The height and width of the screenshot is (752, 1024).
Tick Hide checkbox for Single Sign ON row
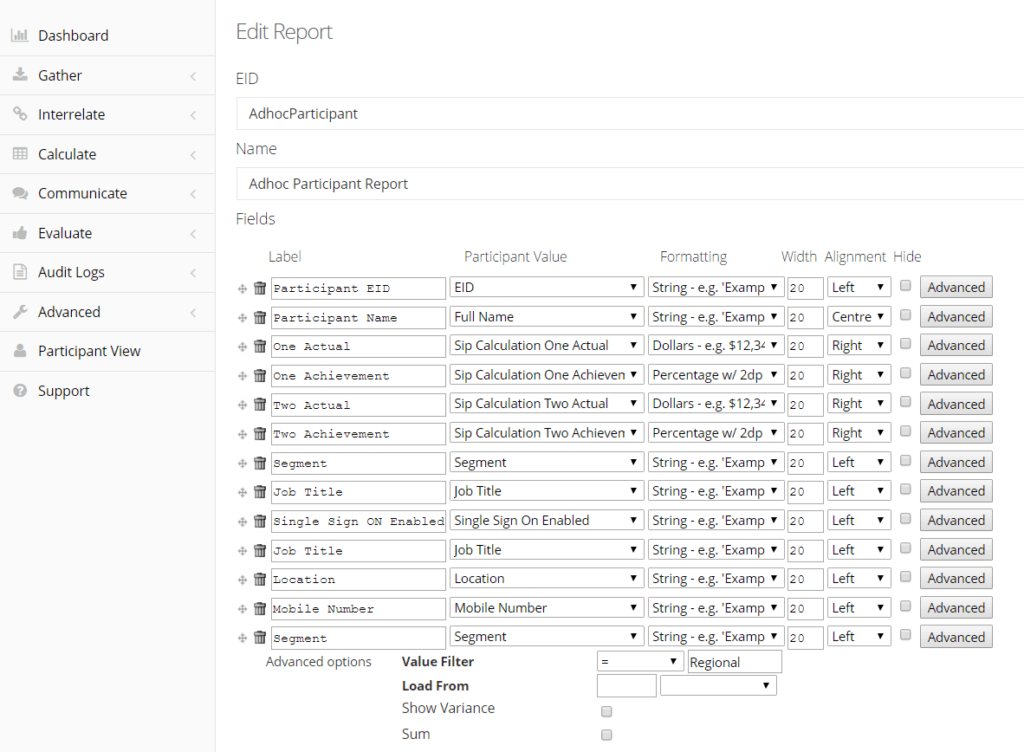(x=905, y=518)
